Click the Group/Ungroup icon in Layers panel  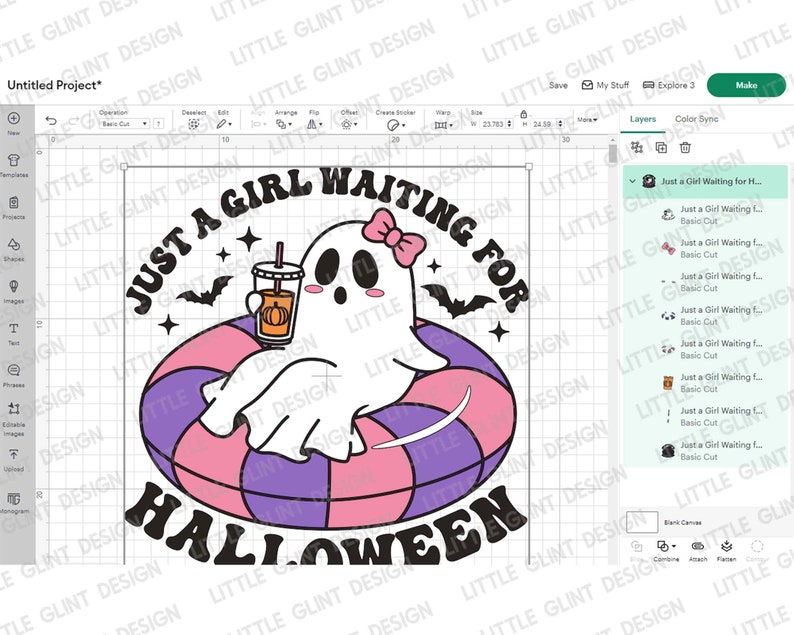point(637,147)
